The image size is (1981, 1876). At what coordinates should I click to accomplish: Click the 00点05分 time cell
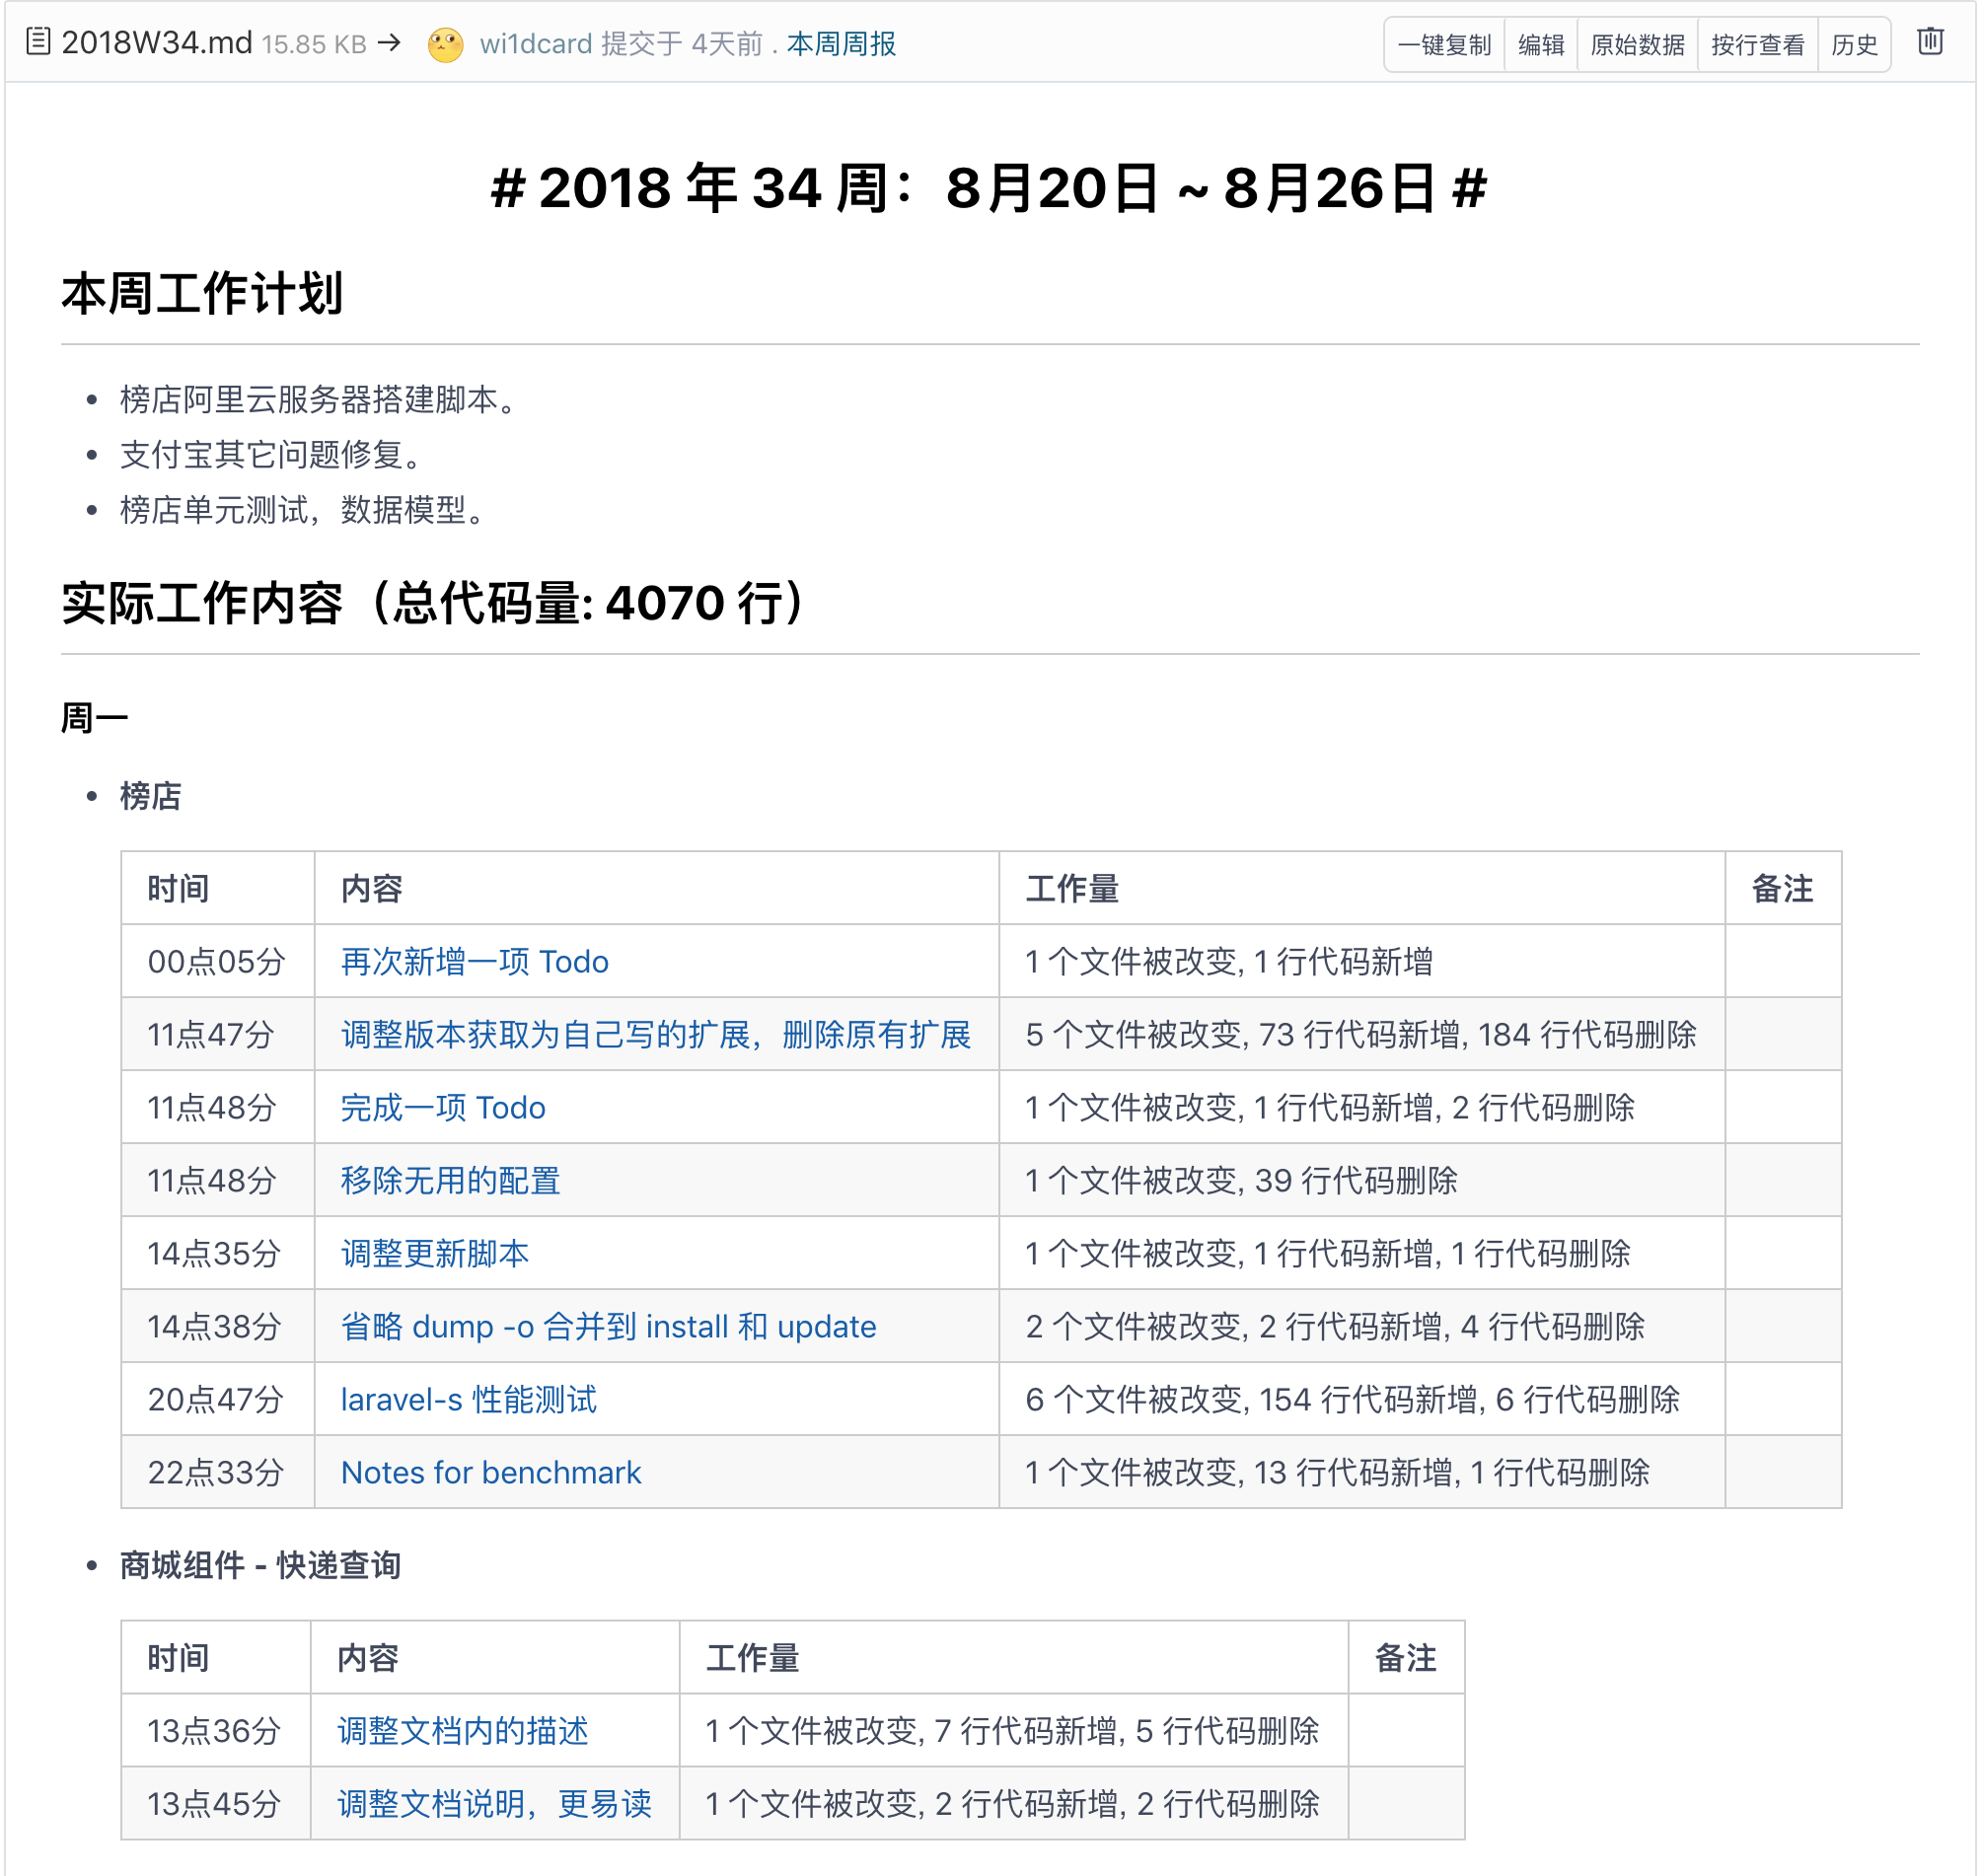(217, 962)
